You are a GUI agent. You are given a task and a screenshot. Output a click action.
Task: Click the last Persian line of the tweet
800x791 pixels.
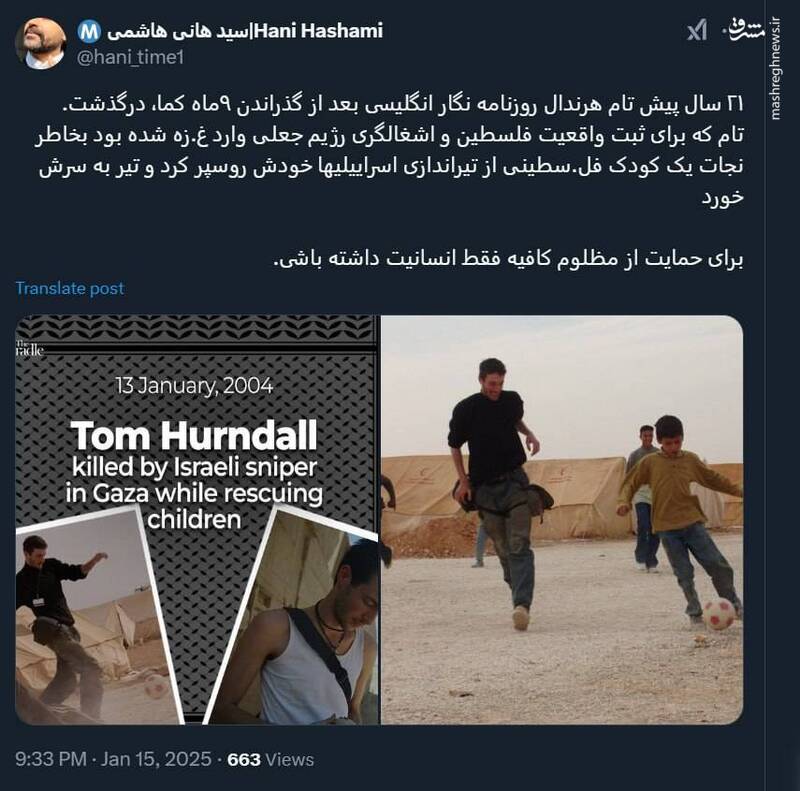coord(508,258)
